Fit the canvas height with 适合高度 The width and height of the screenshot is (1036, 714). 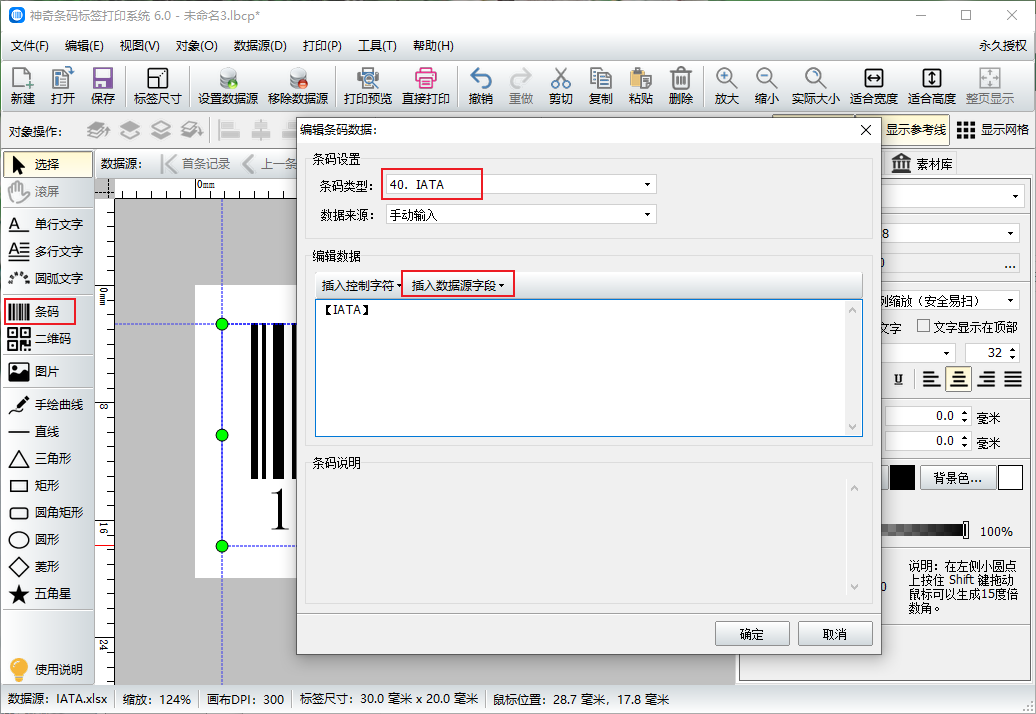coord(932,86)
